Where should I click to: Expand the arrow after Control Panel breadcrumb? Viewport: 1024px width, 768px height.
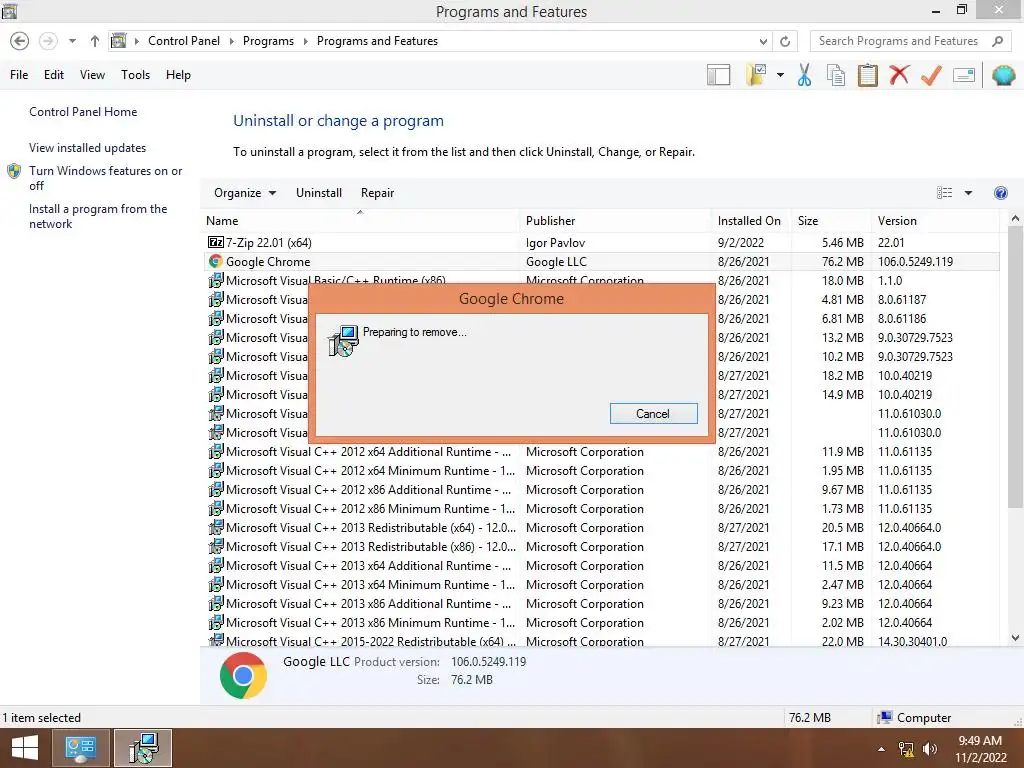pos(231,41)
